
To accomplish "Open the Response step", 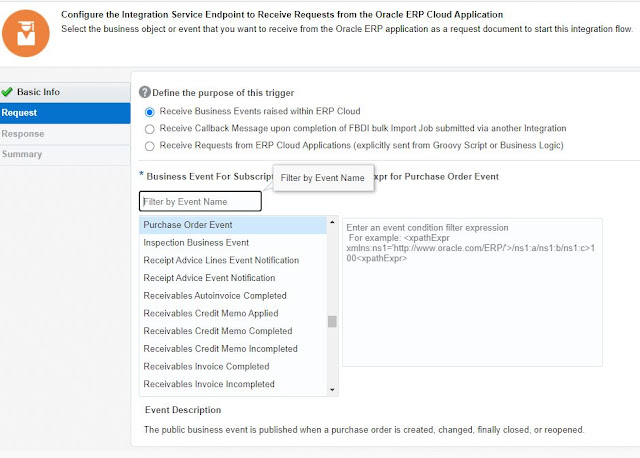I will 65,134.
